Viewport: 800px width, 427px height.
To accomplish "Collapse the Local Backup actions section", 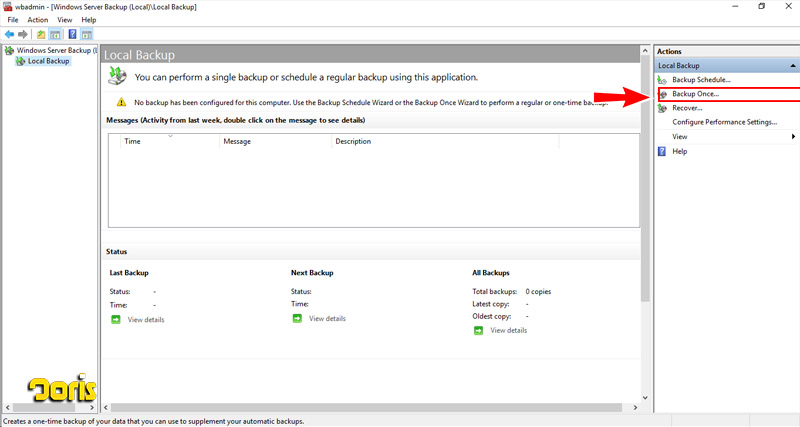I will (x=793, y=65).
